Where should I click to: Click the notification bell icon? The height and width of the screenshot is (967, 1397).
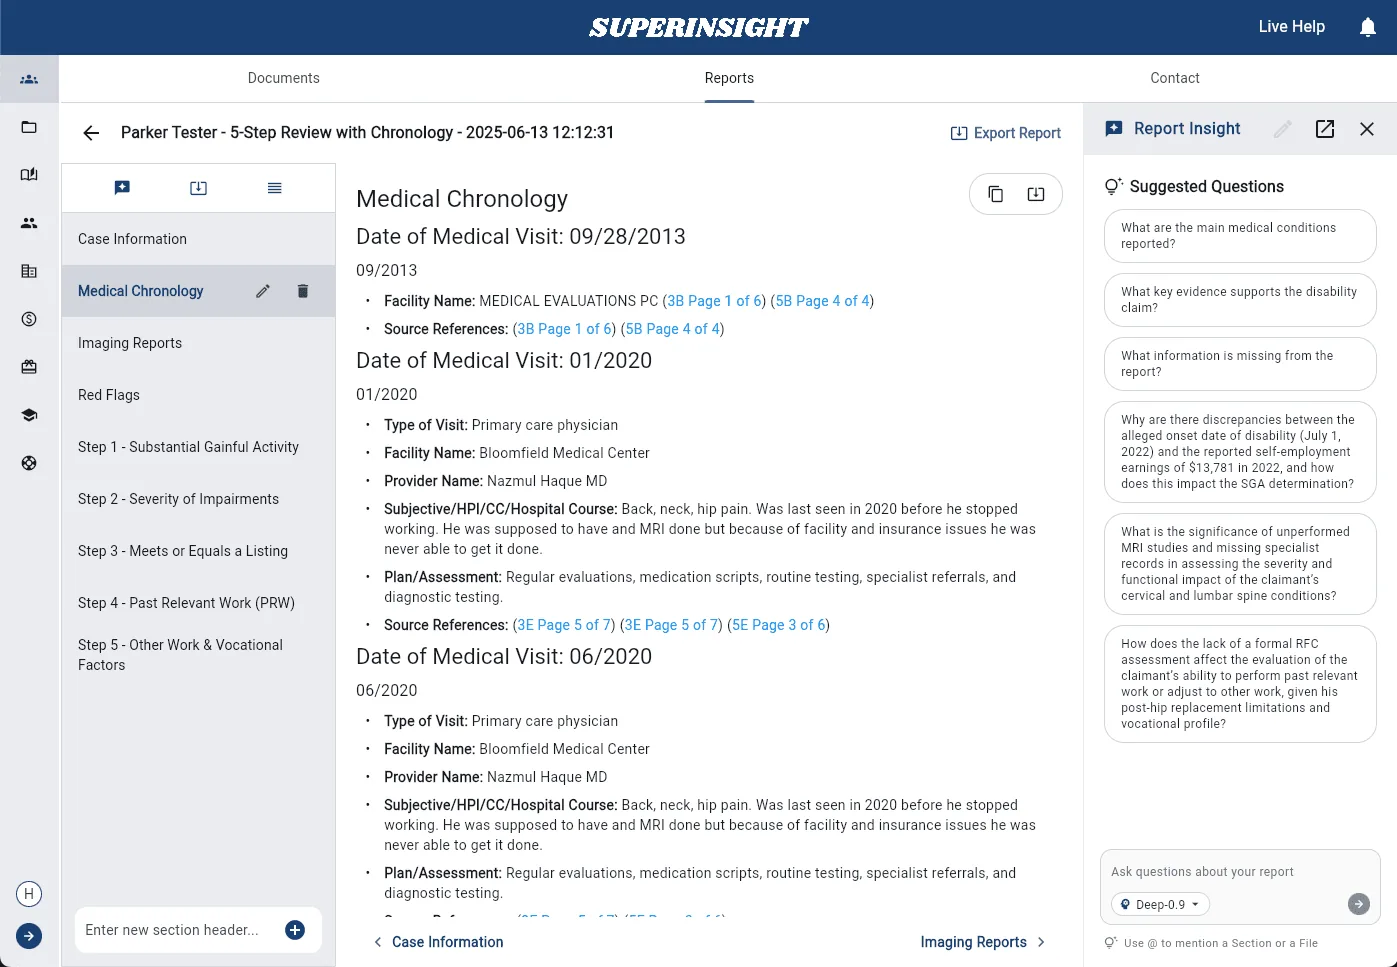pos(1367,27)
